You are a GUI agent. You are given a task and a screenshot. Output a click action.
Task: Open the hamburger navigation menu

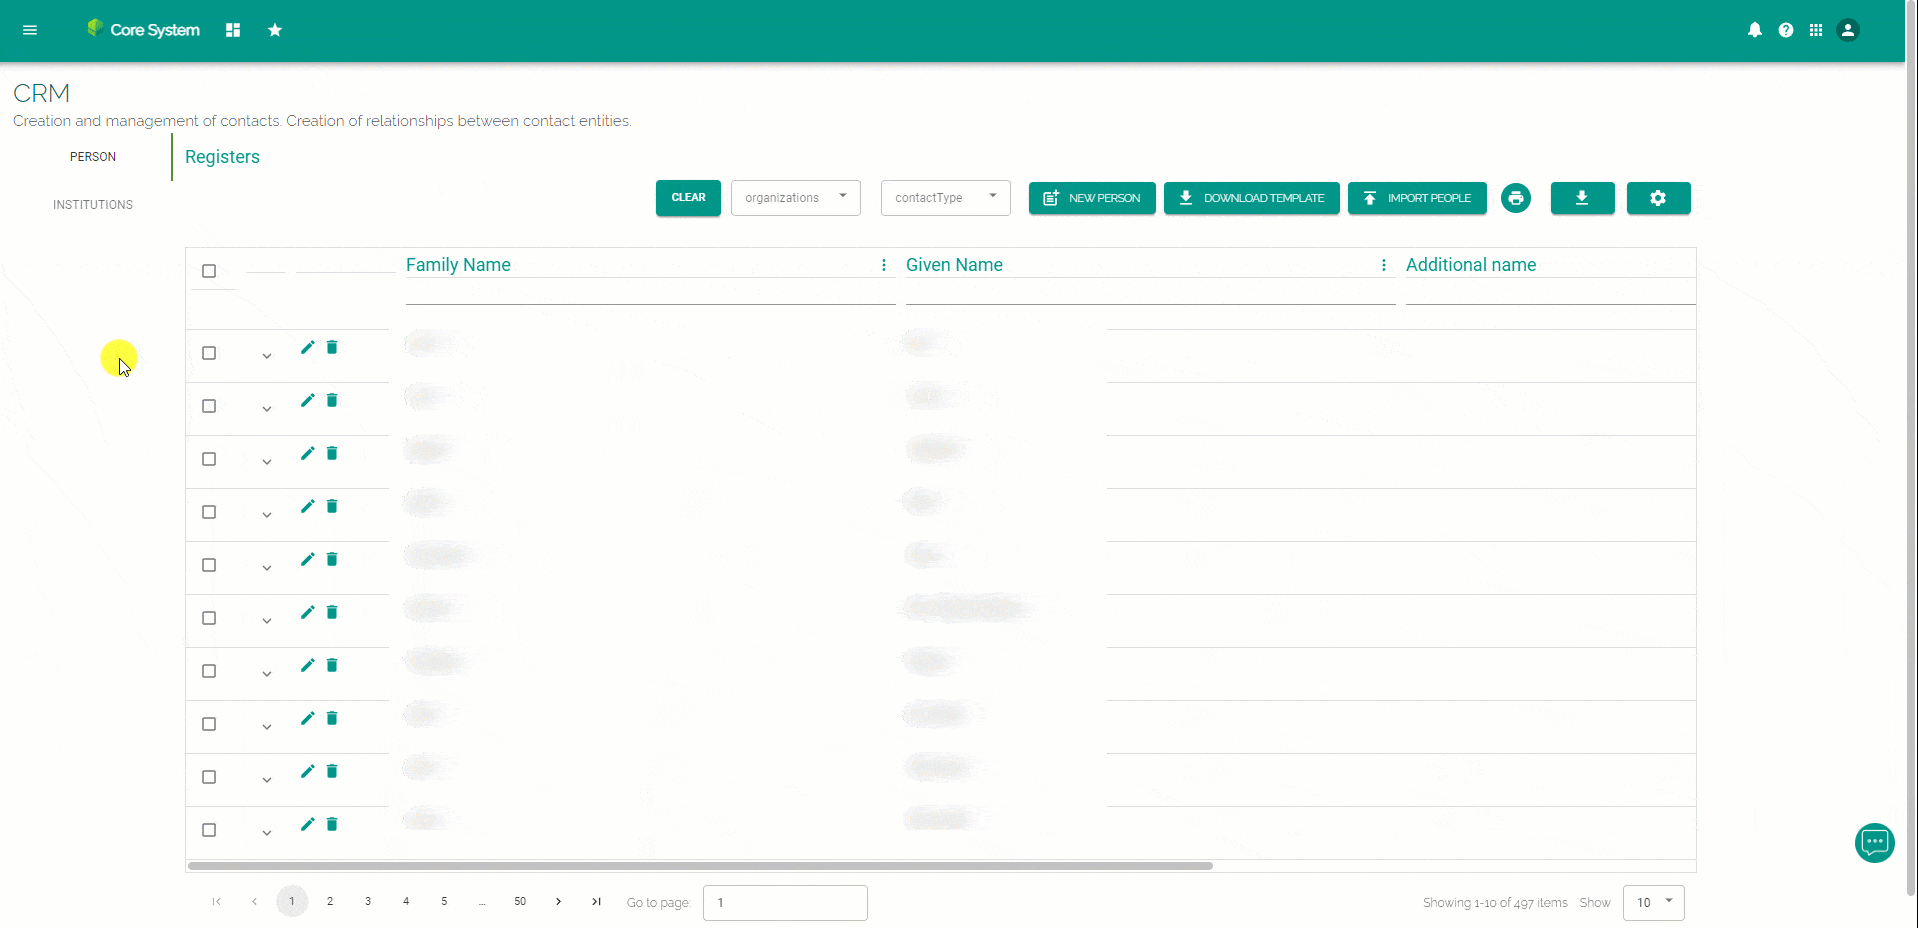click(30, 30)
